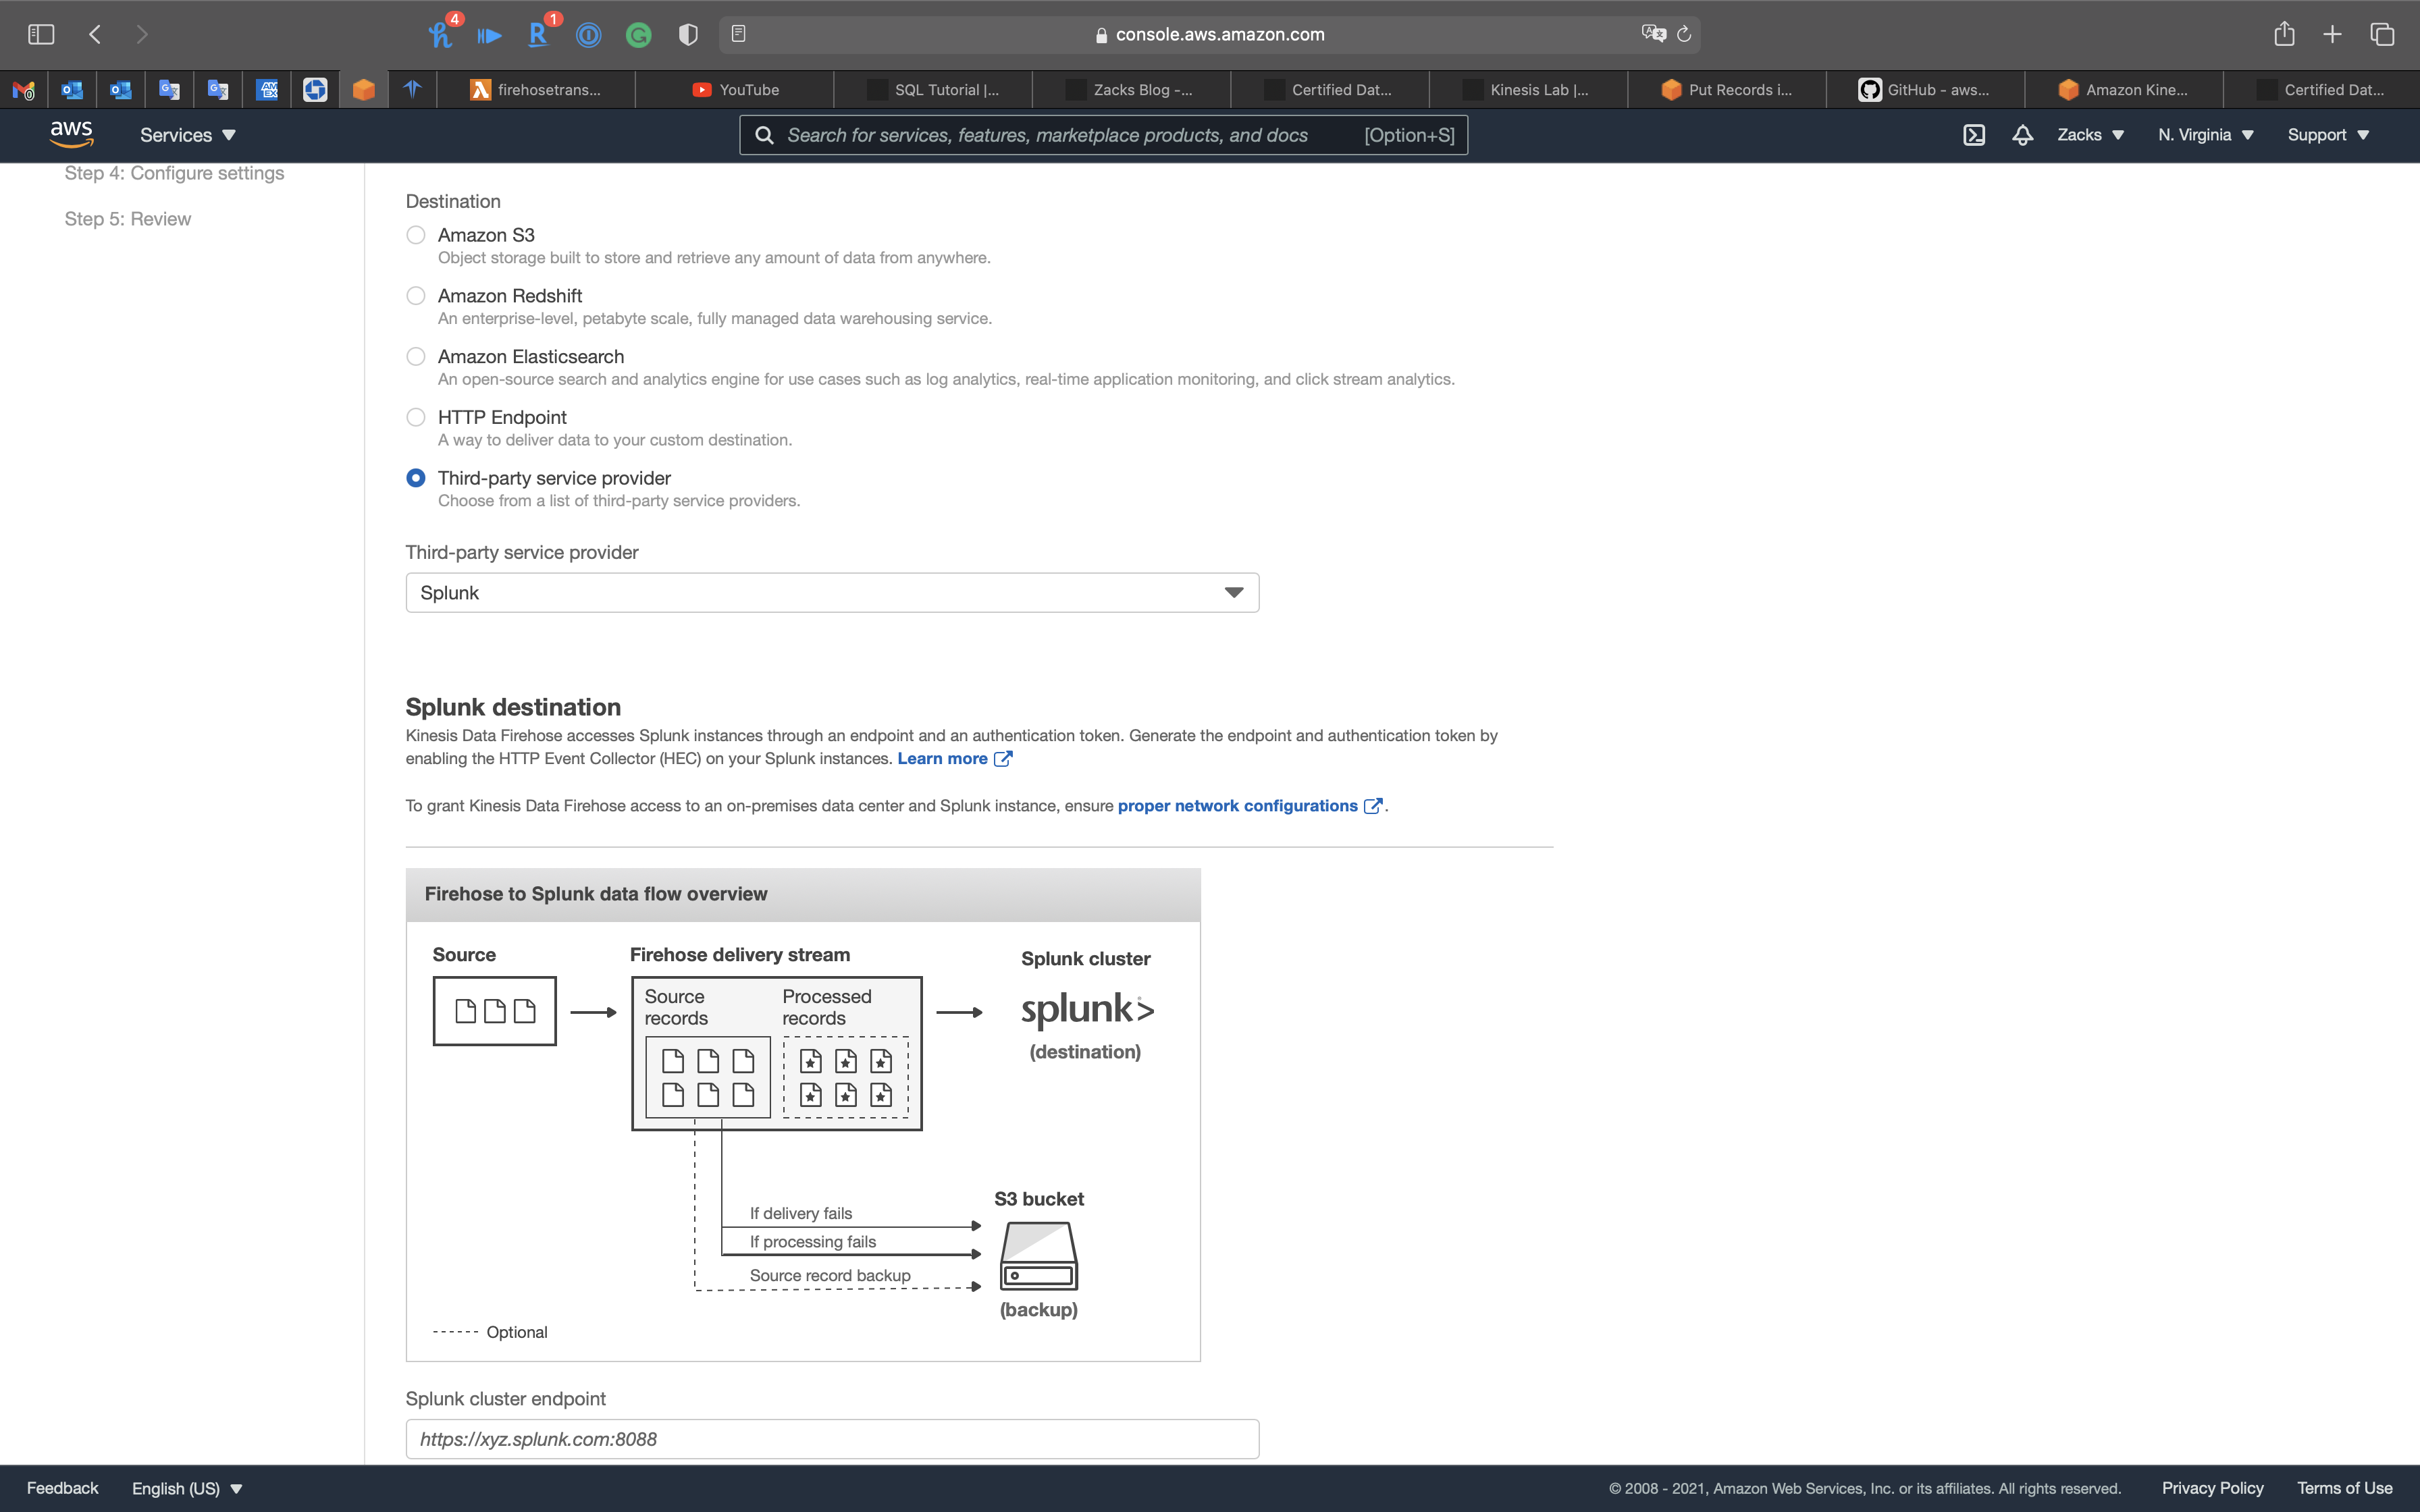Choose the HTTP Endpoint radio option
This screenshot has height=1512, width=2420.
pyautogui.click(x=416, y=417)
